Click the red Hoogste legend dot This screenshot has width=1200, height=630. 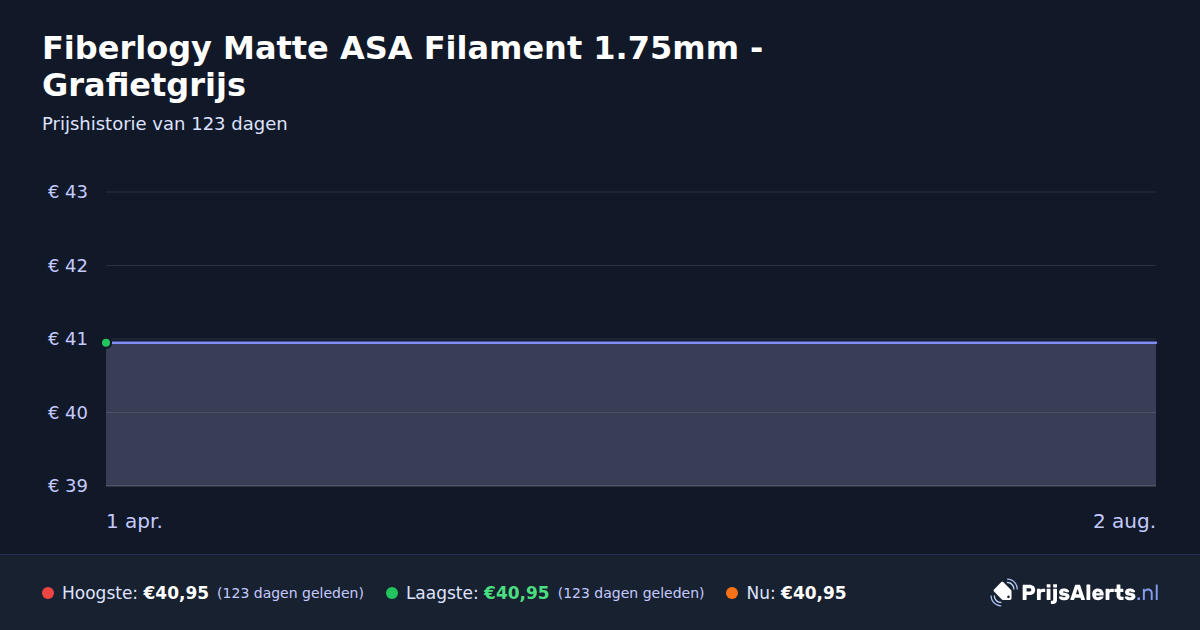(x=48, y=593)
